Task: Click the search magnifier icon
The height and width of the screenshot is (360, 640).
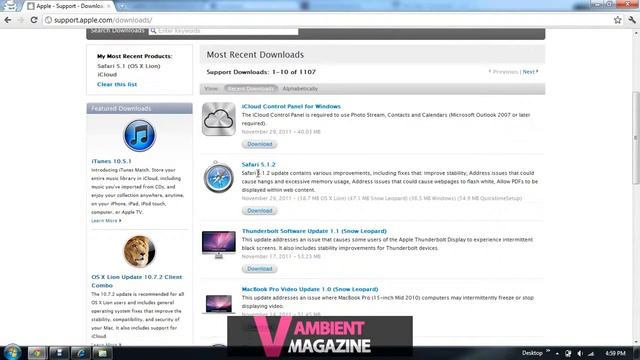Action: point(153,31)
